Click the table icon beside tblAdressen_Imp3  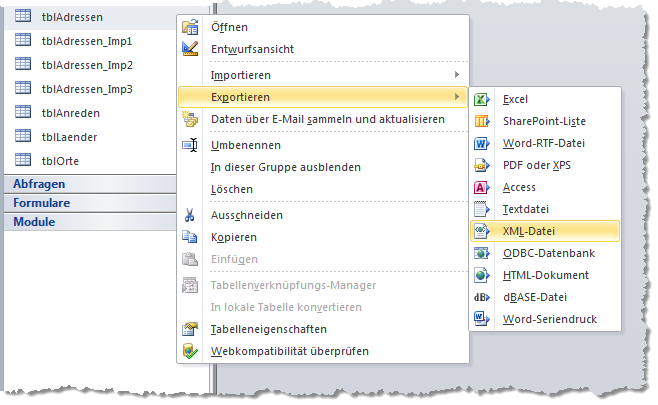coord(23,88)
